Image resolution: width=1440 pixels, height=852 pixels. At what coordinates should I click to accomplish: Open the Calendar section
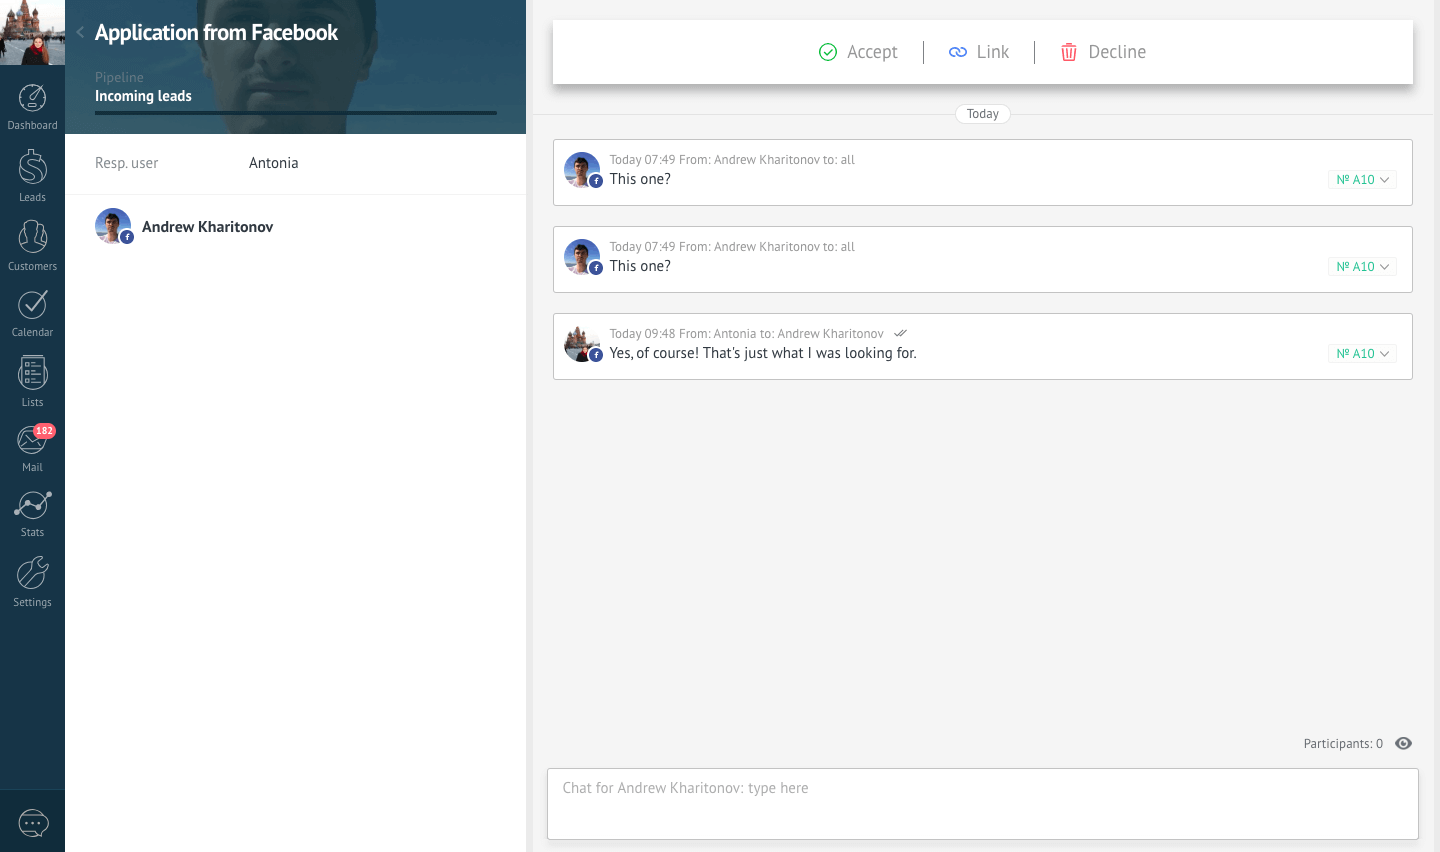[32, 313]
